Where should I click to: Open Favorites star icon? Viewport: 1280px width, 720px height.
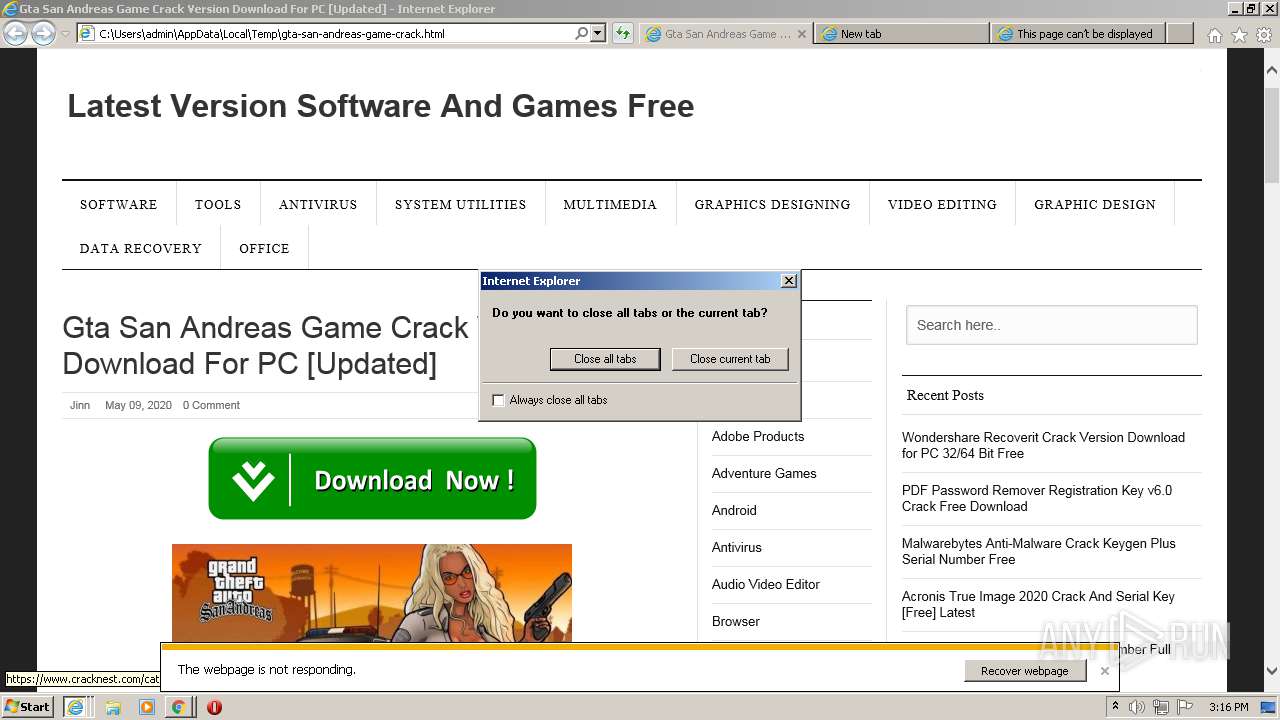pyautogui.click(x=1239, y=35)
